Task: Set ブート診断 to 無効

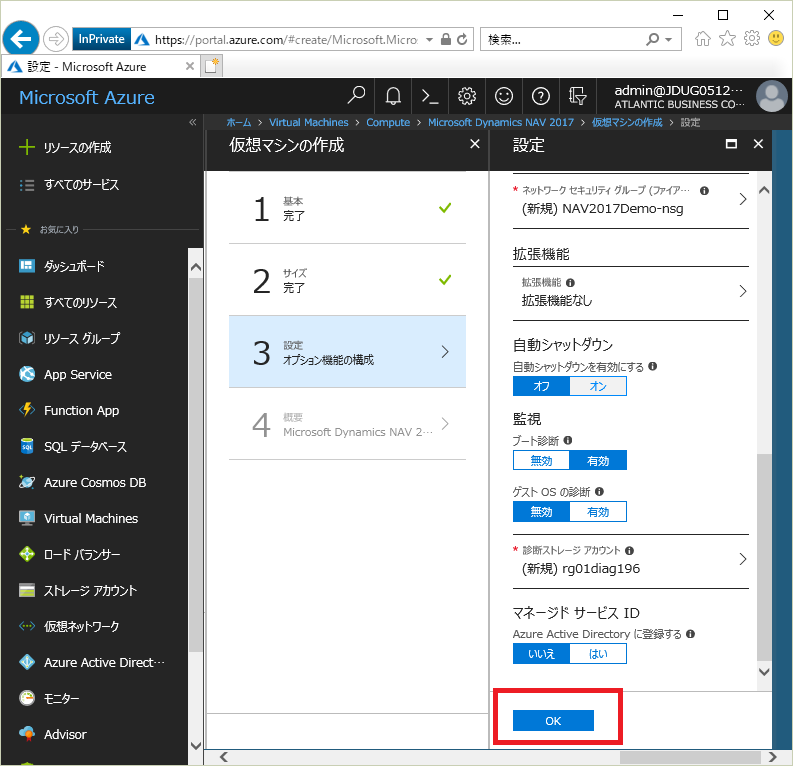Action: pyautogui.click(x=541, y=461)
